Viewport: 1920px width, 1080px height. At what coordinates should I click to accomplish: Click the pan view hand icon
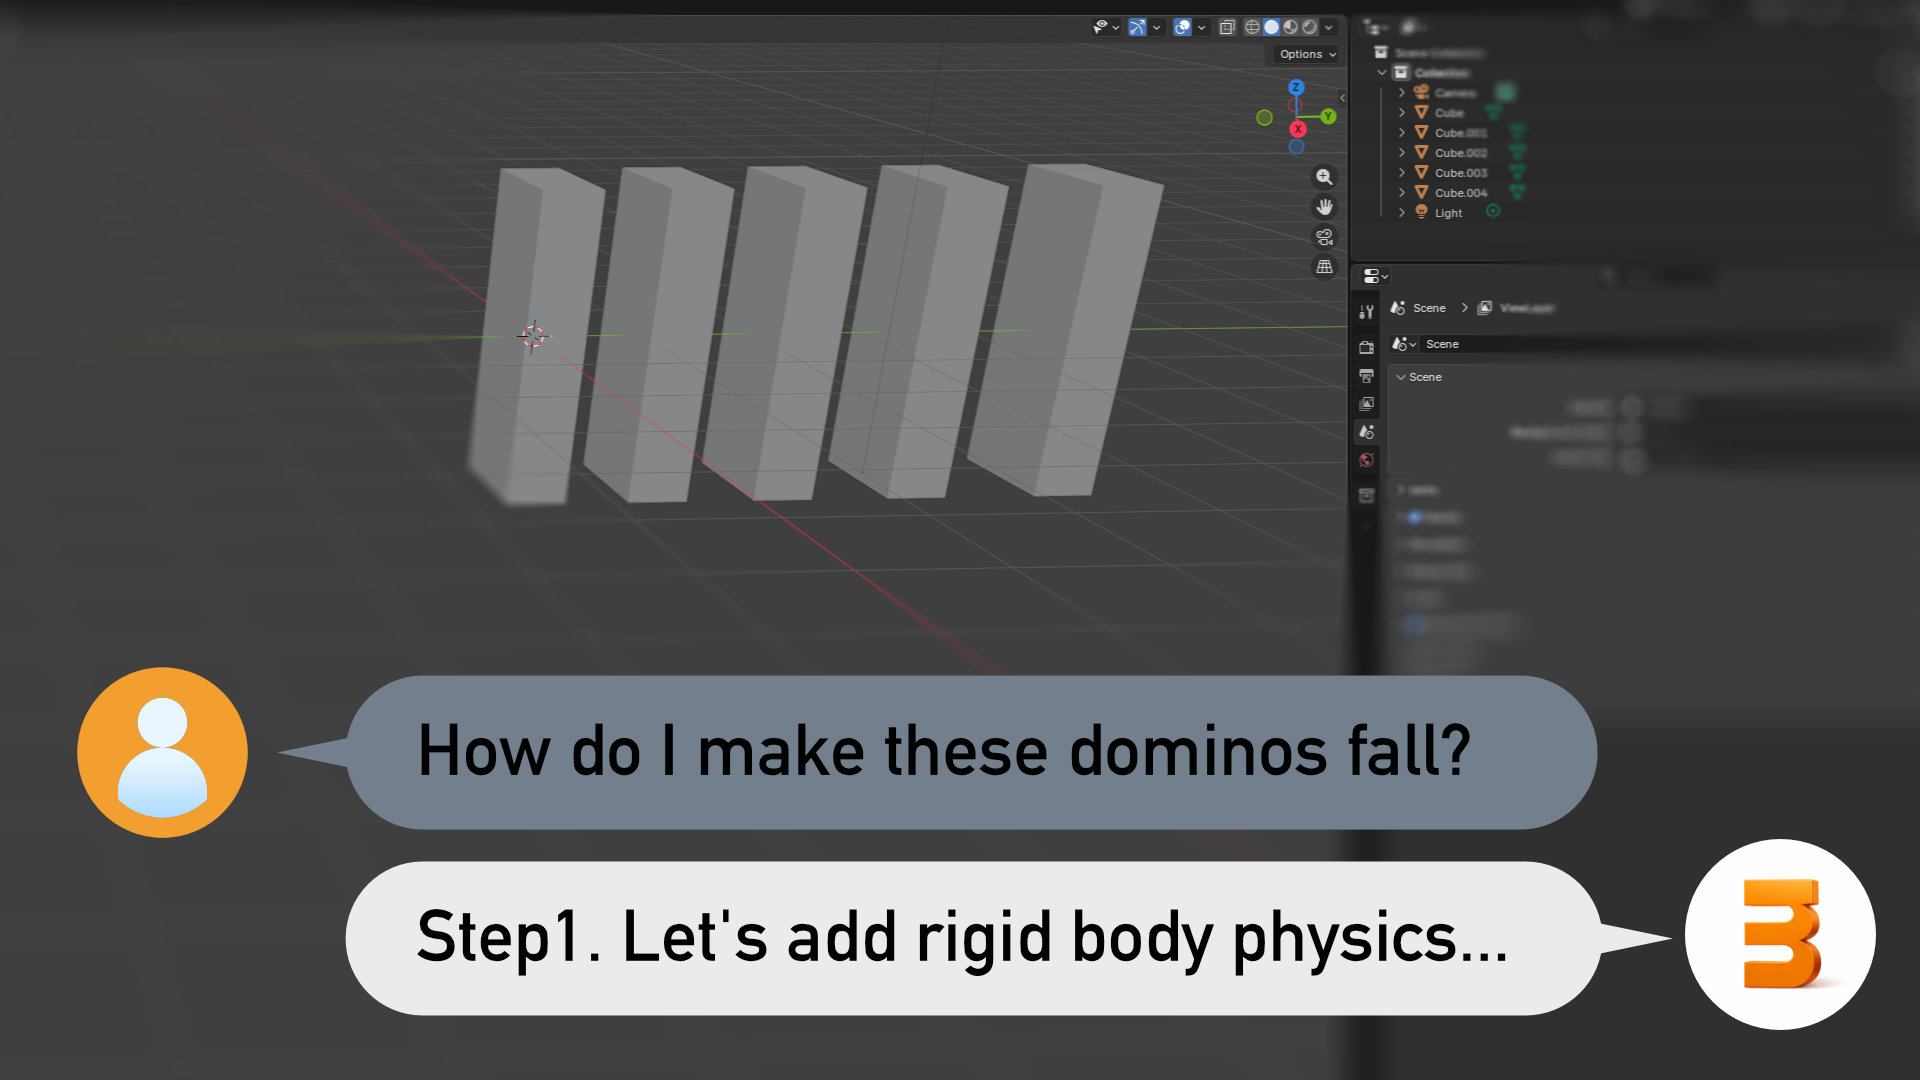[x=1324, y=207]
